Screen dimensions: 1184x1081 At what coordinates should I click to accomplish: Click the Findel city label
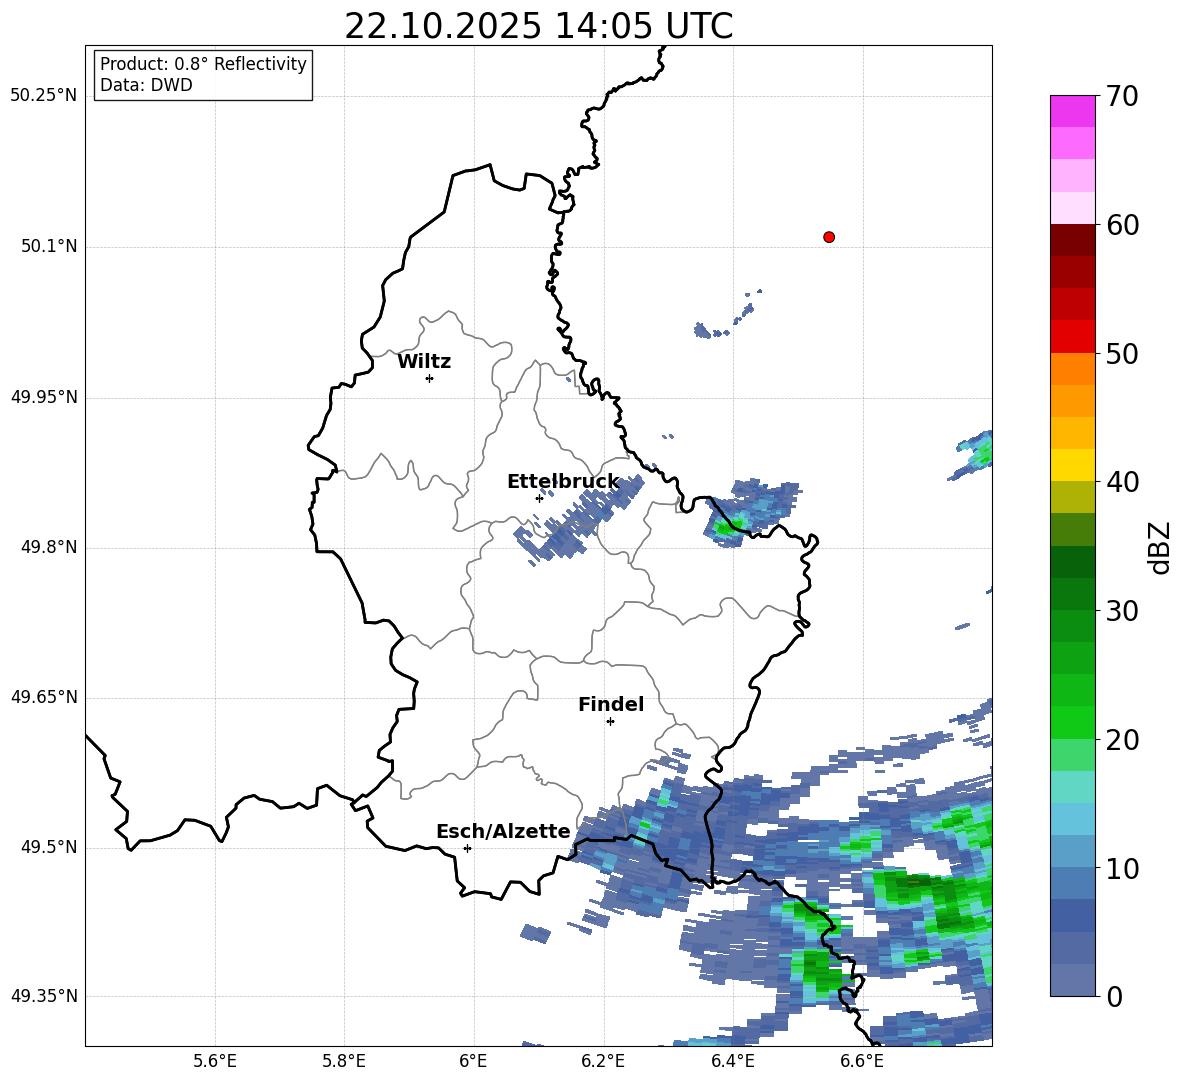tap(611, 704)
